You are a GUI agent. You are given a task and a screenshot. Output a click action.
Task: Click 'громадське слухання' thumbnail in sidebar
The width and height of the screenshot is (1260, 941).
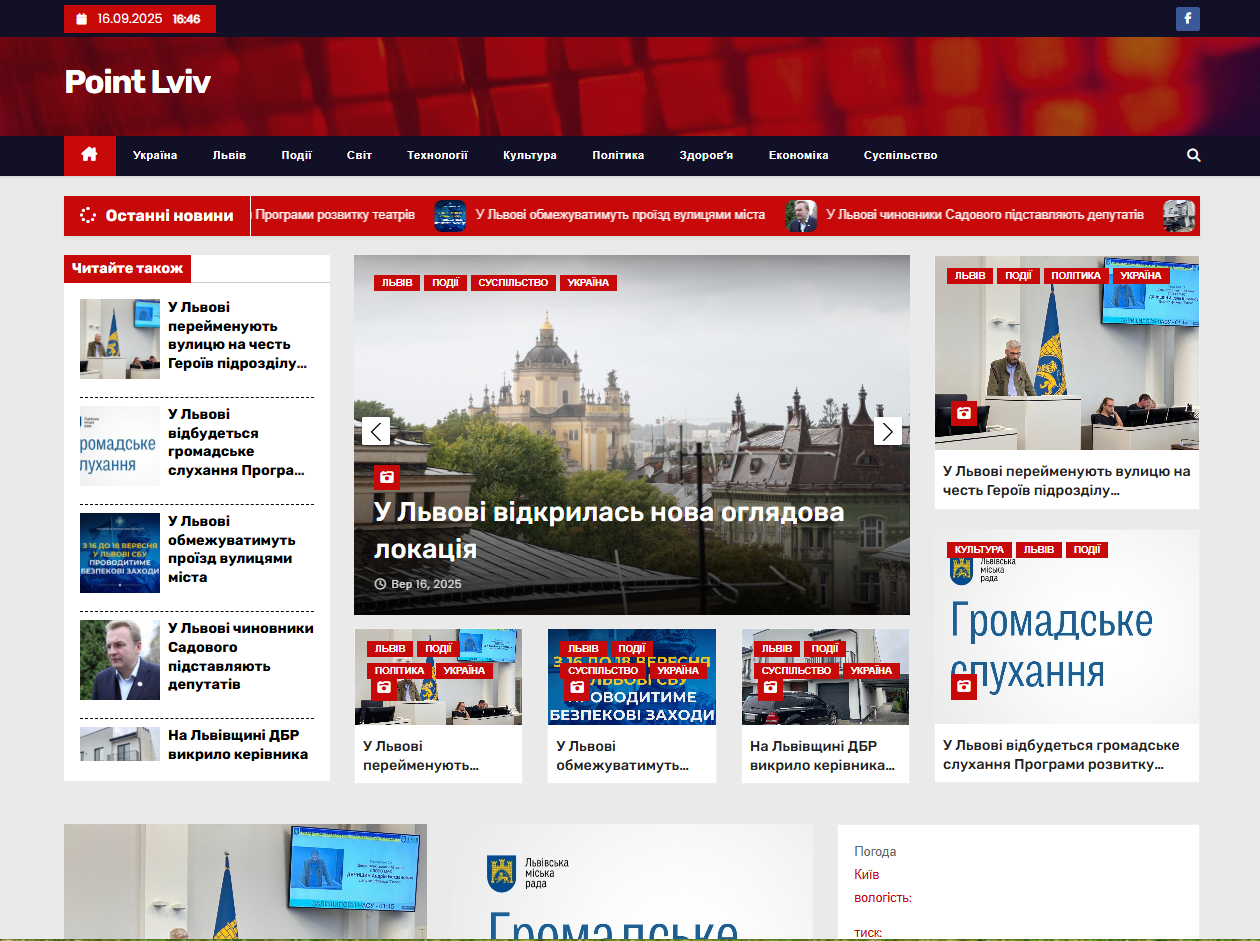click(120, 446)
